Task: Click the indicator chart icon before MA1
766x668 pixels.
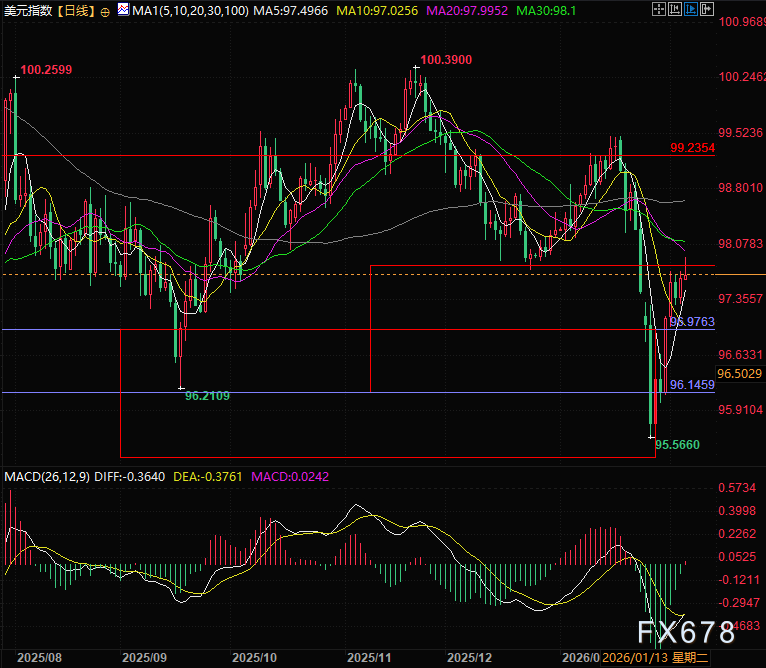Action: coord(124,10)
